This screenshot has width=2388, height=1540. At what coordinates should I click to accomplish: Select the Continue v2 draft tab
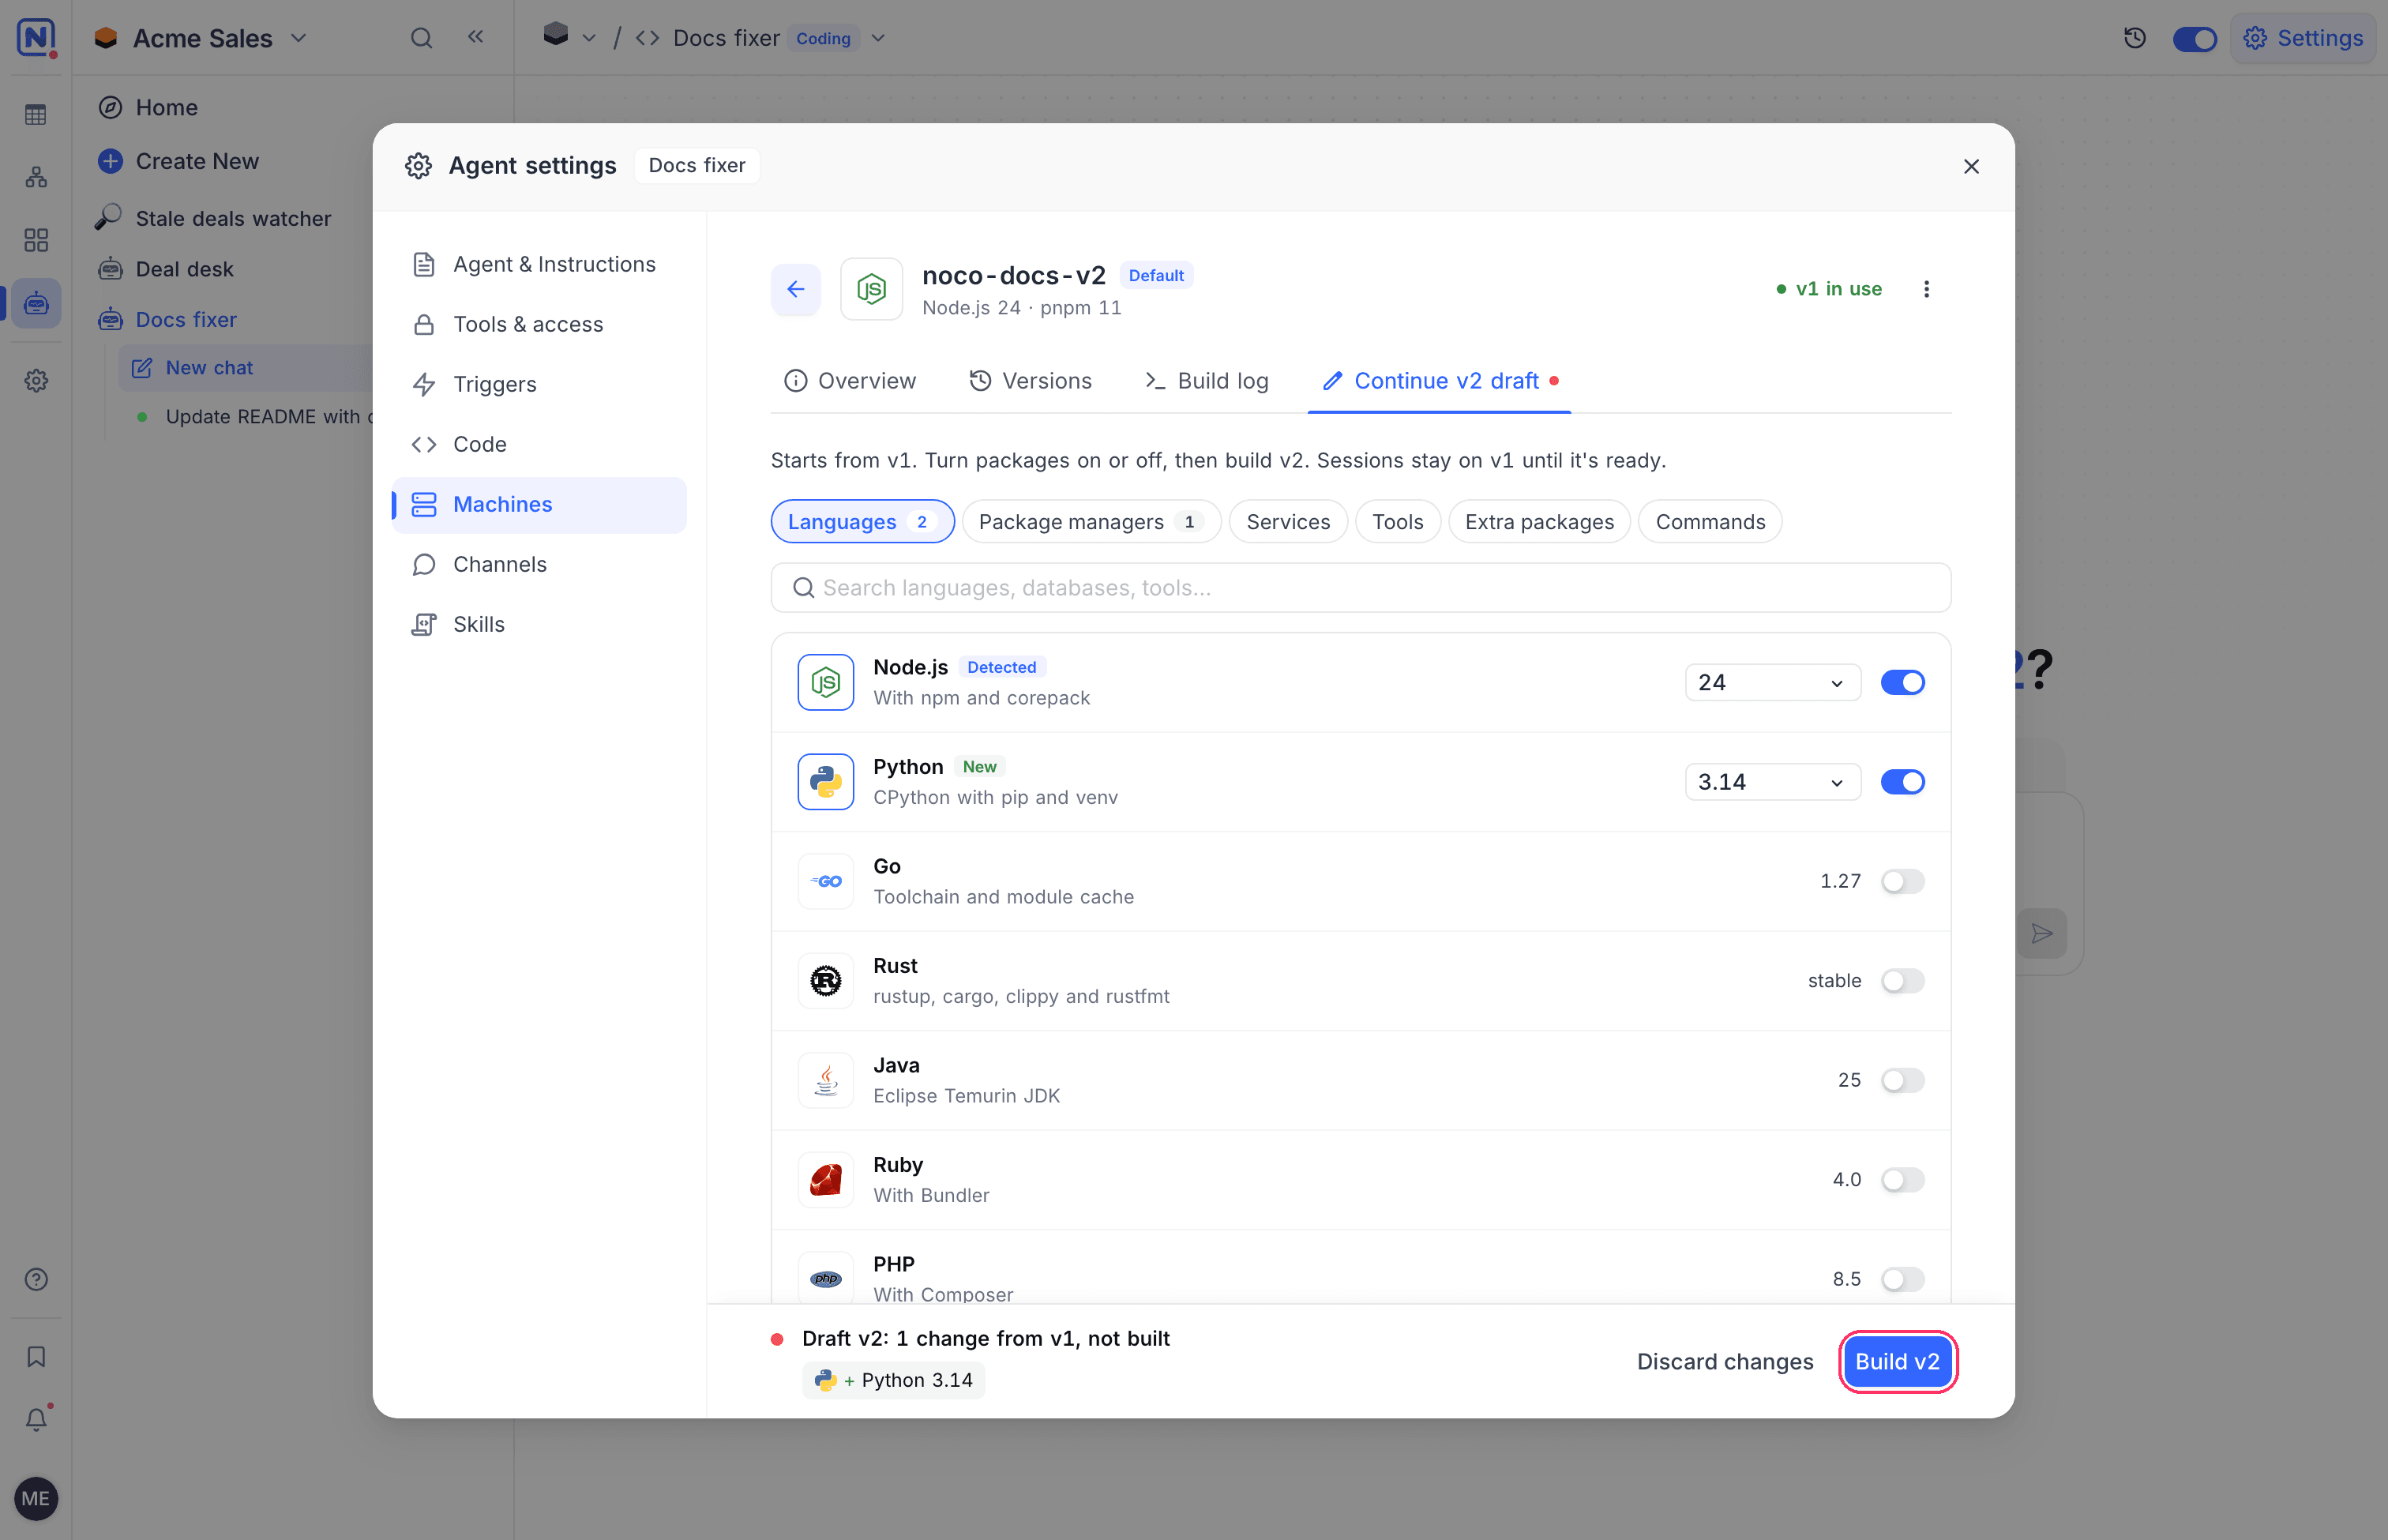1440,381
